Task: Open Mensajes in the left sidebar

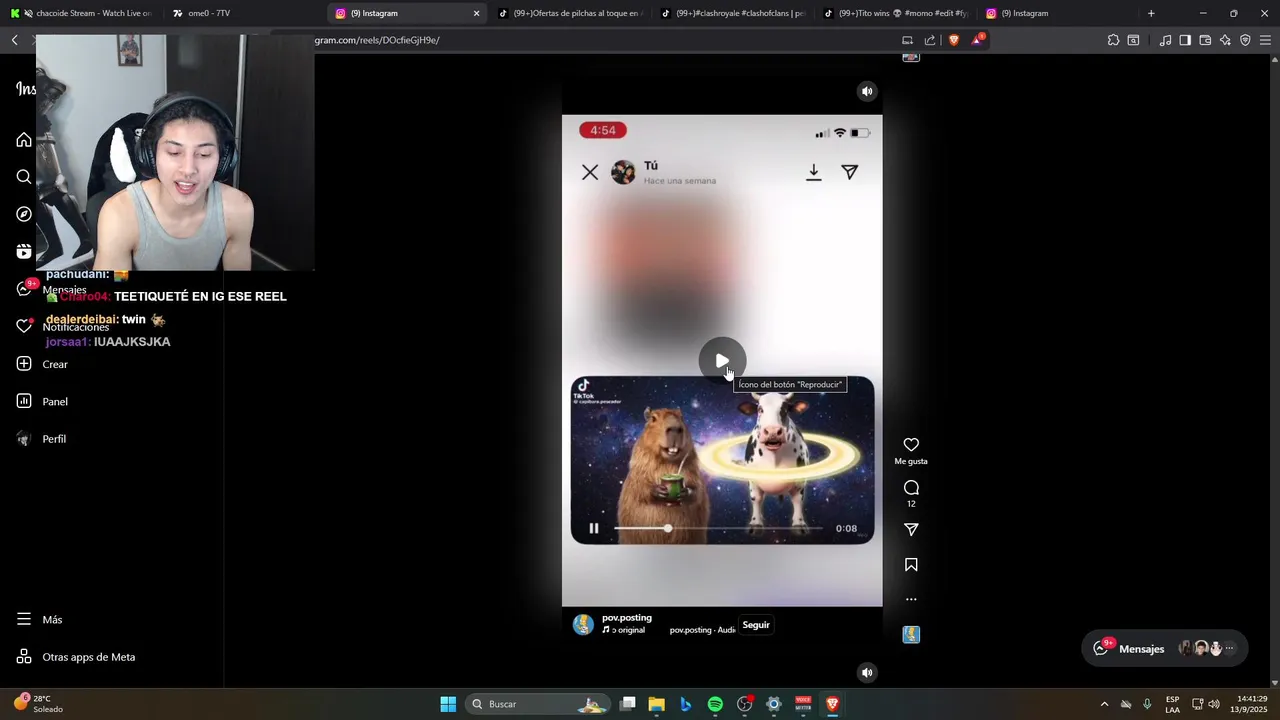Action: point(51,289)
